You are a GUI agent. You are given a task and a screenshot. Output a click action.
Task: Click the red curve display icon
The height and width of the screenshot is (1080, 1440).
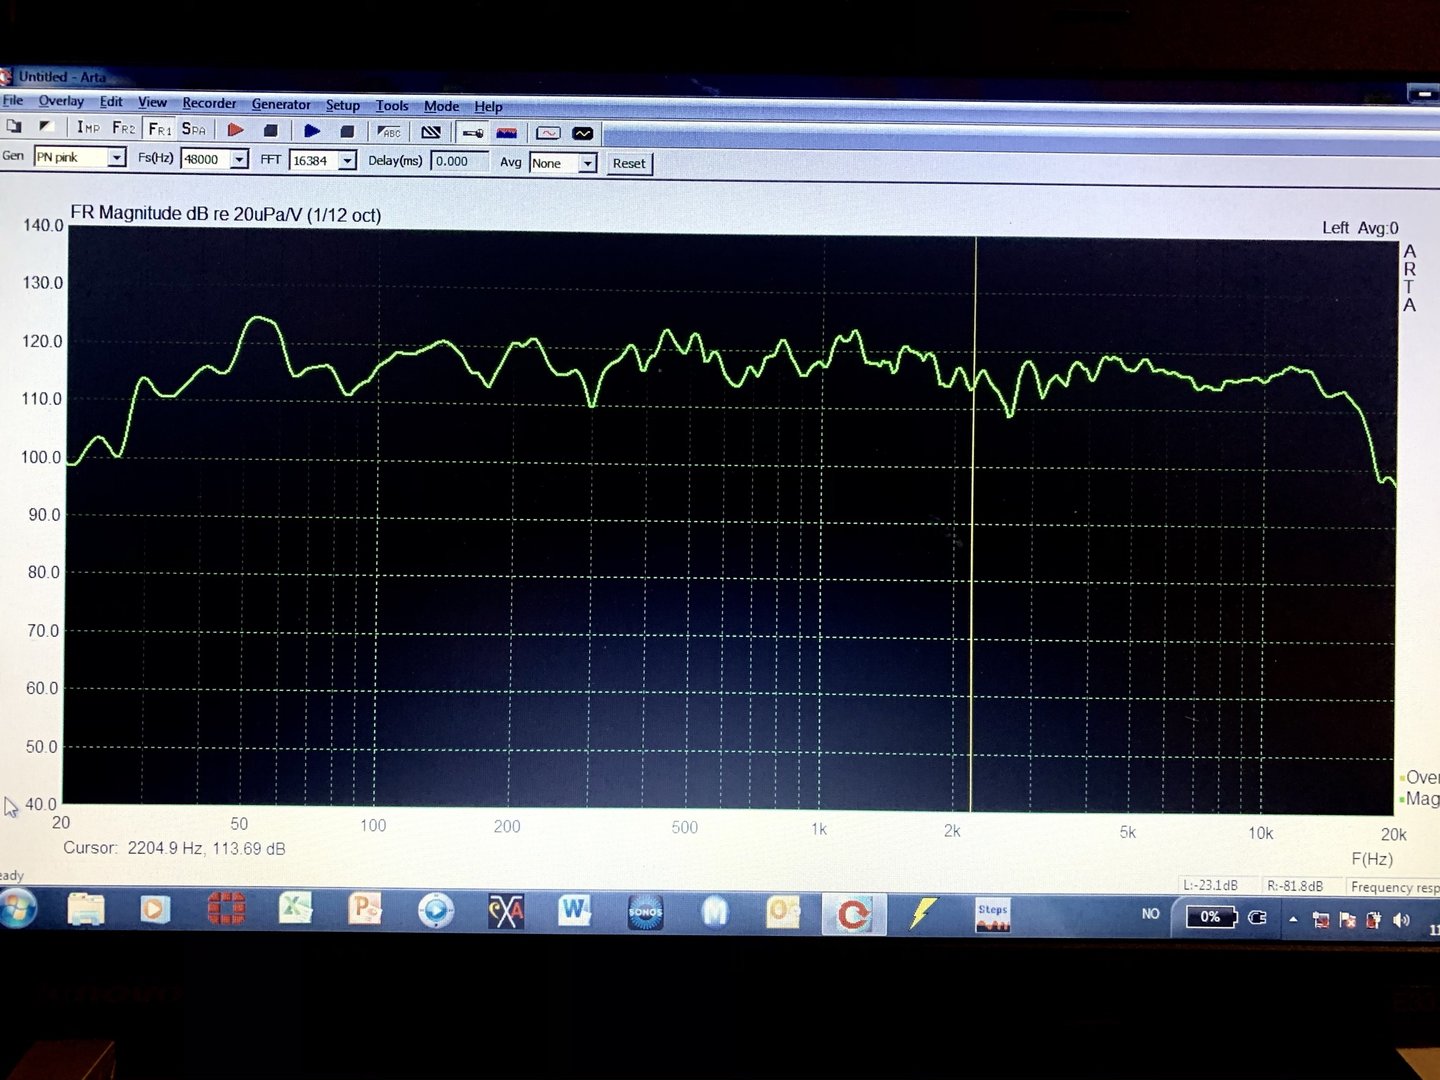pos(548,133)
